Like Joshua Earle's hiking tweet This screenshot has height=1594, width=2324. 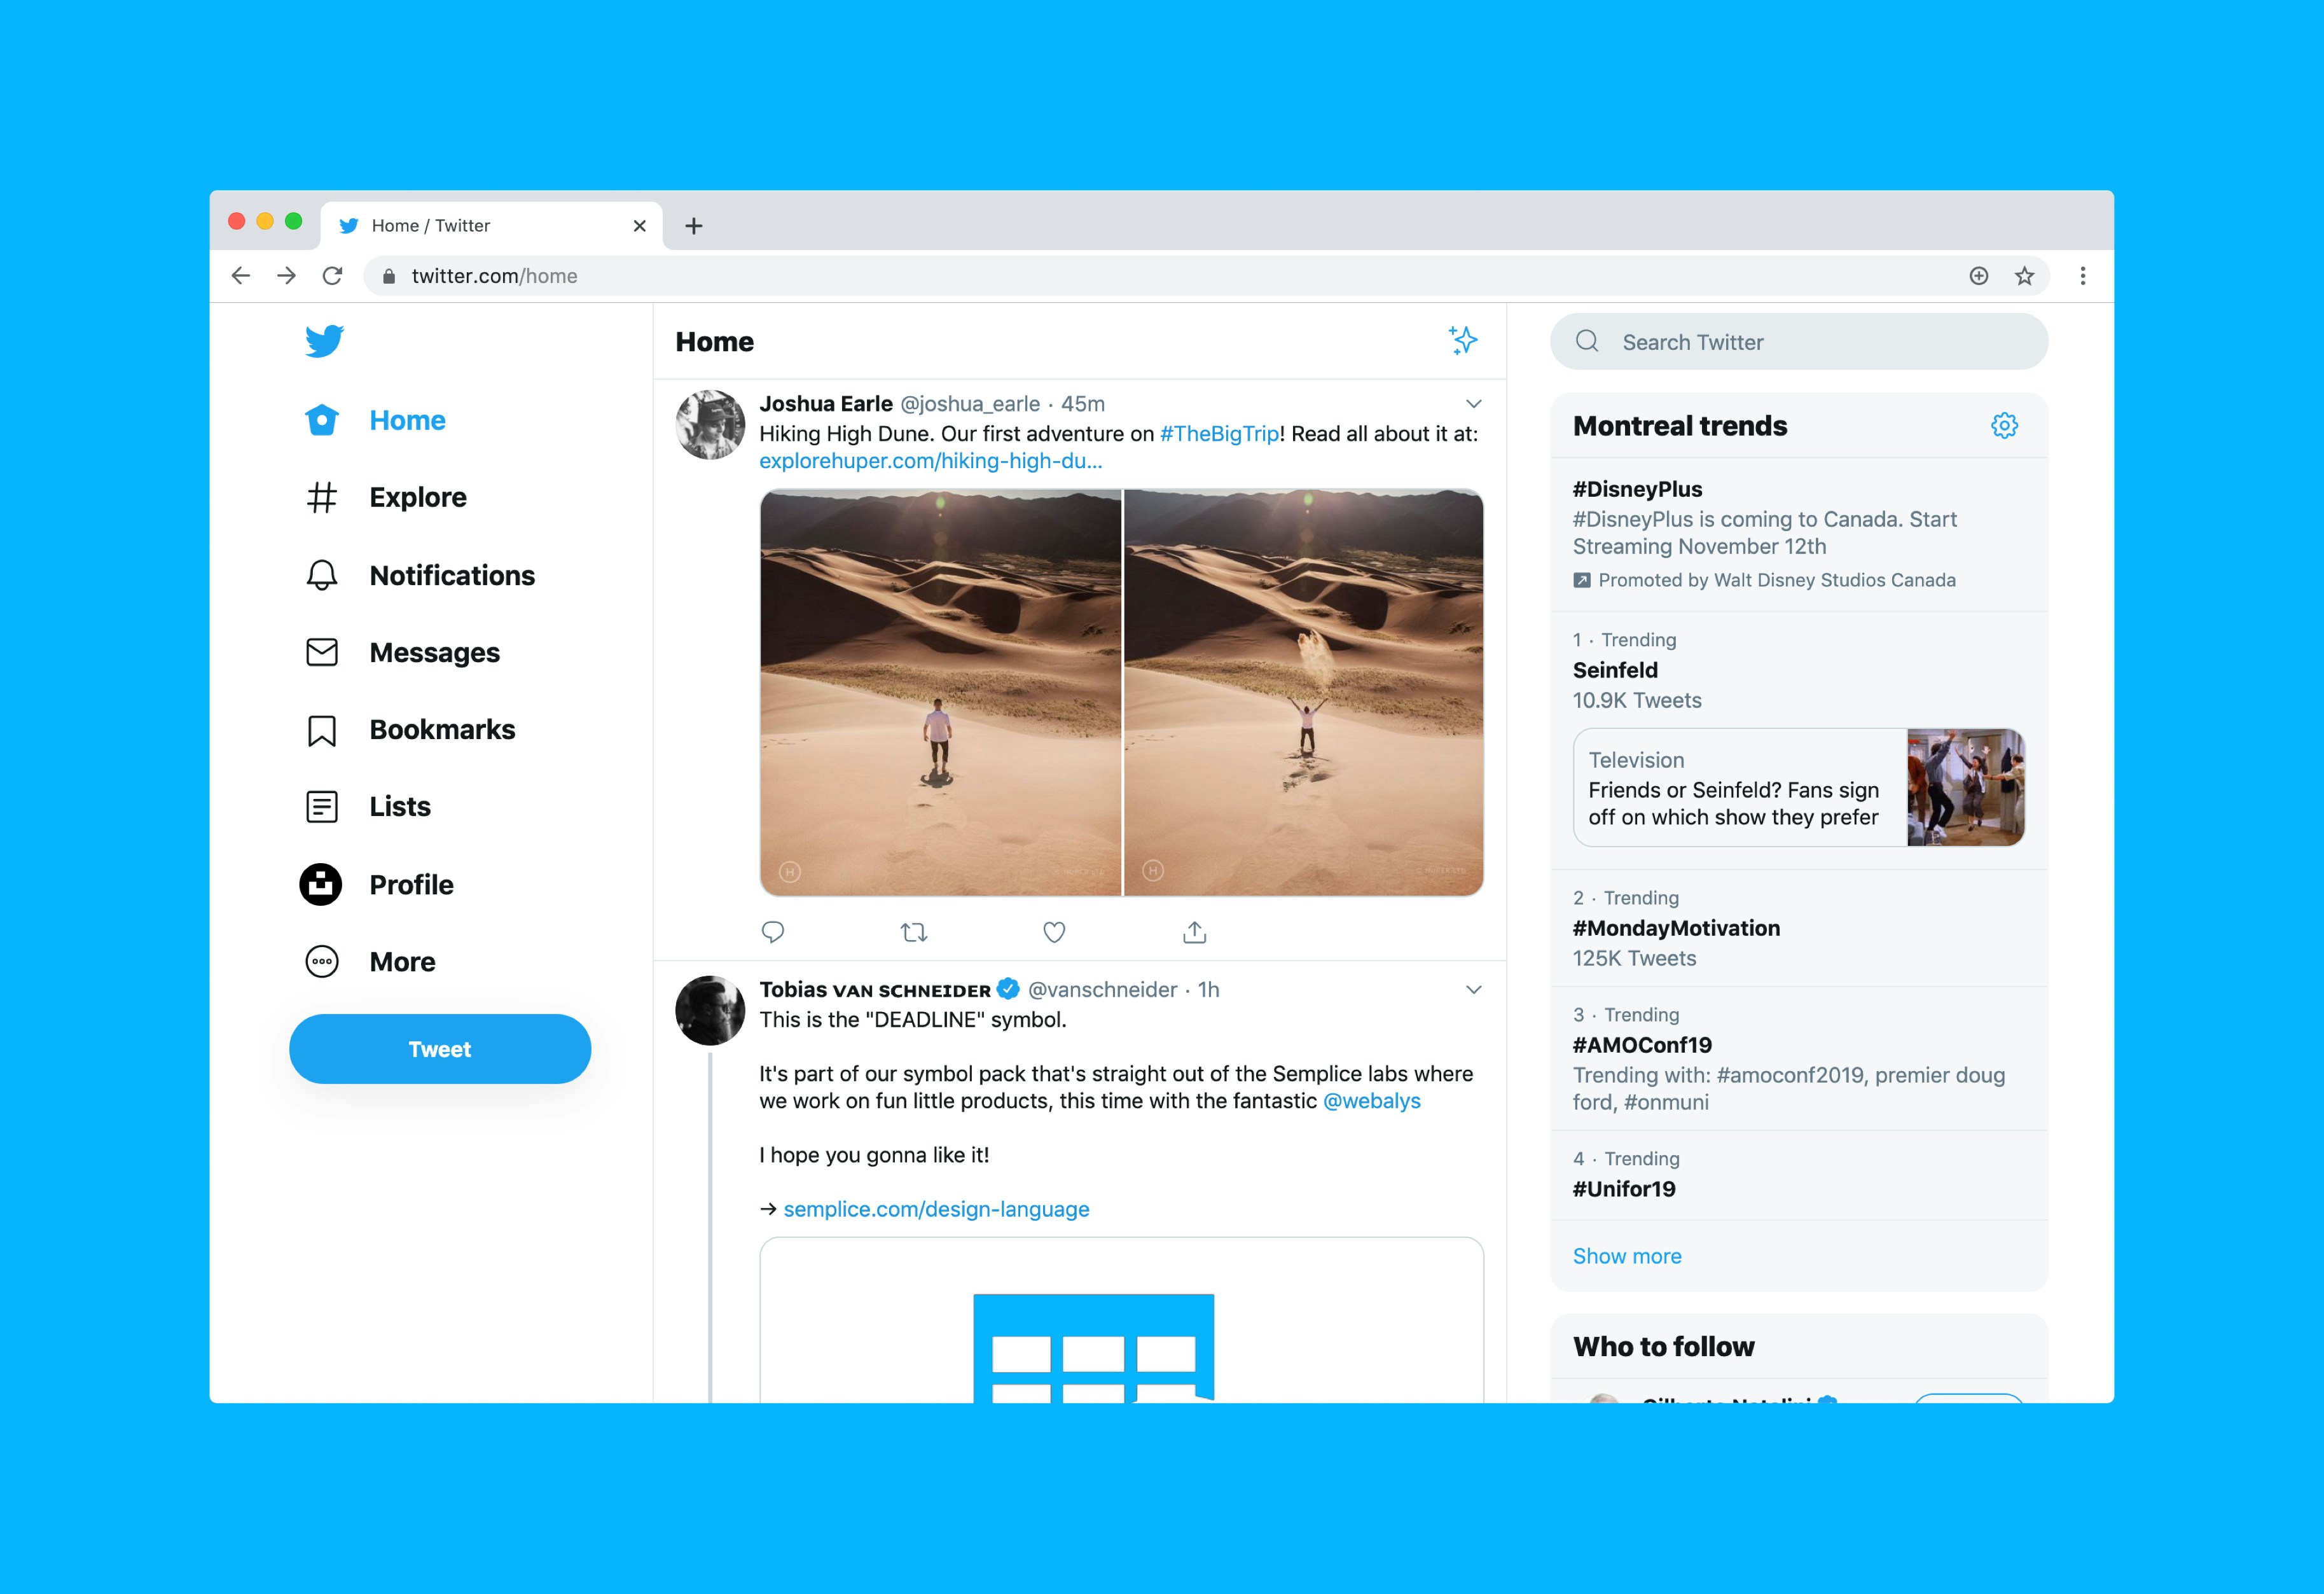pos(1055,931)
